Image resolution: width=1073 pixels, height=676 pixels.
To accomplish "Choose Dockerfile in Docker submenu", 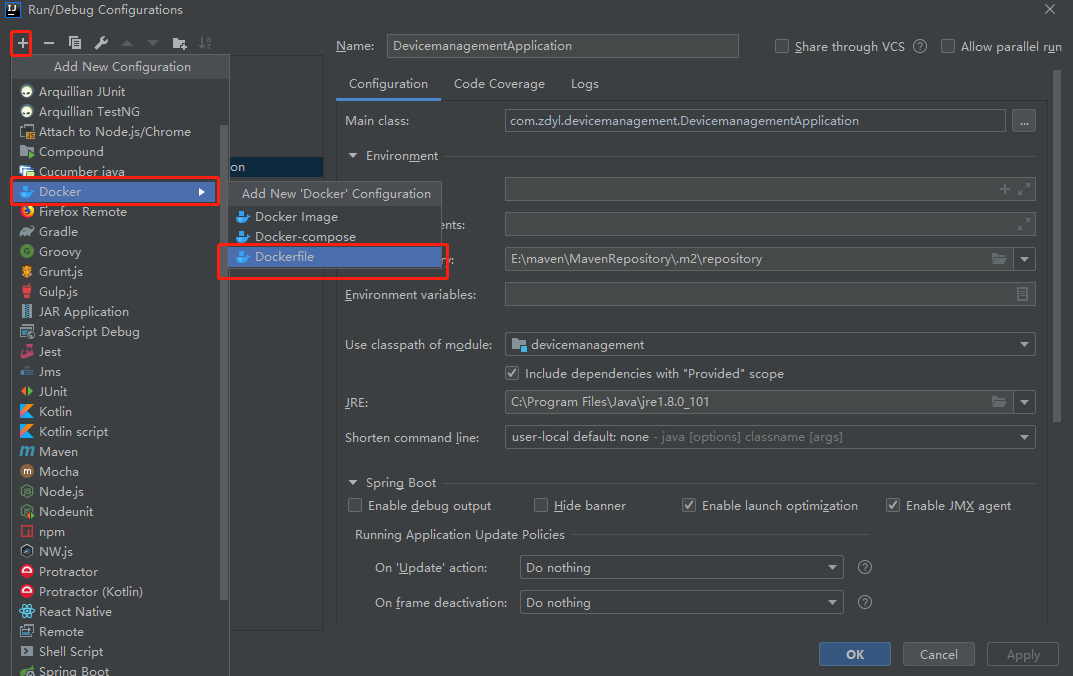I will click(335, 257).
